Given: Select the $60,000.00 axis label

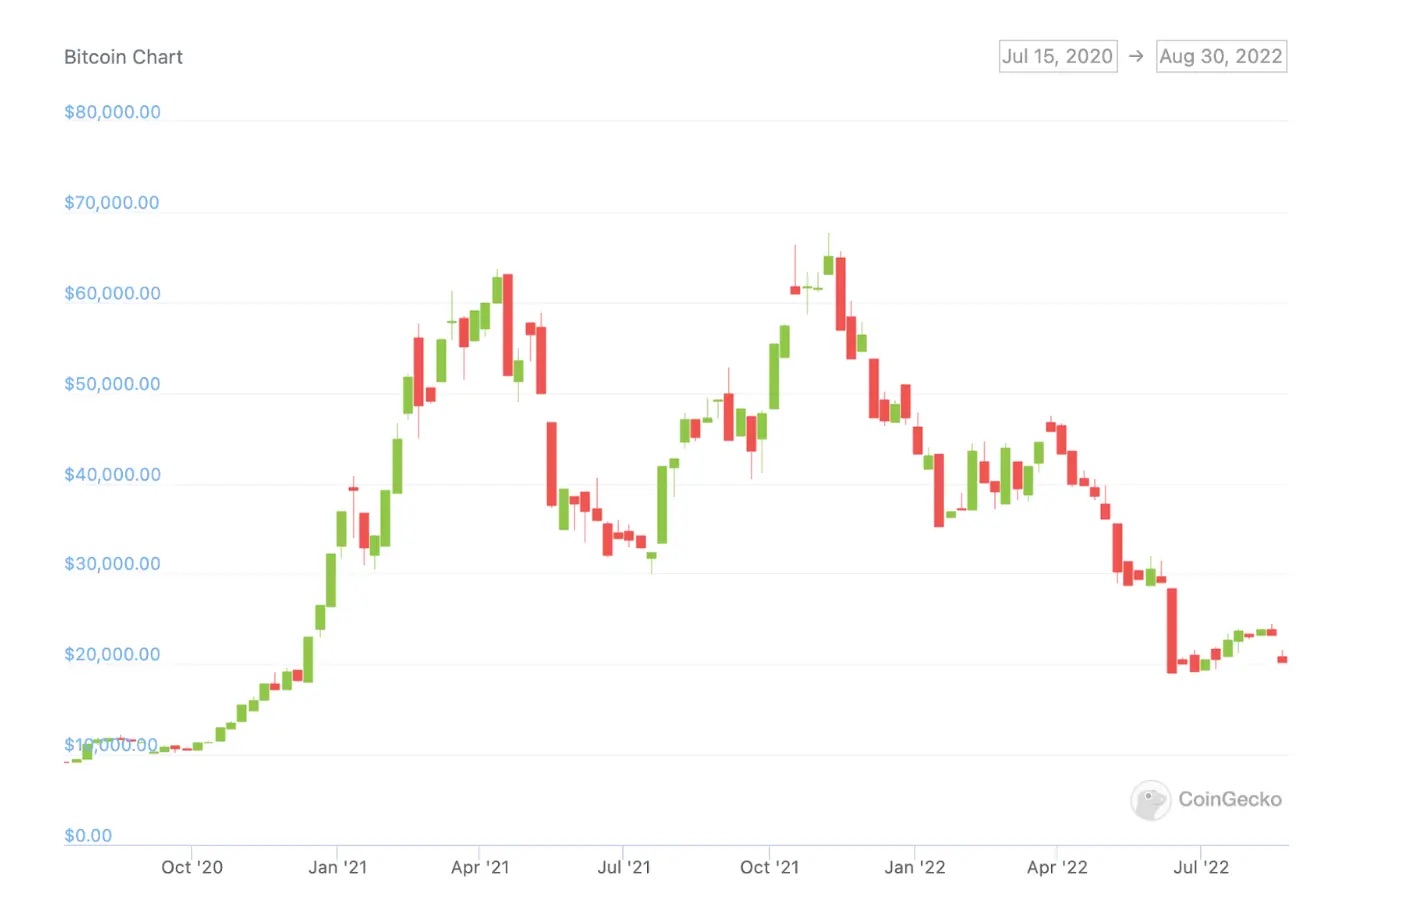Looking at the screenshot, I should pos(112,292).
